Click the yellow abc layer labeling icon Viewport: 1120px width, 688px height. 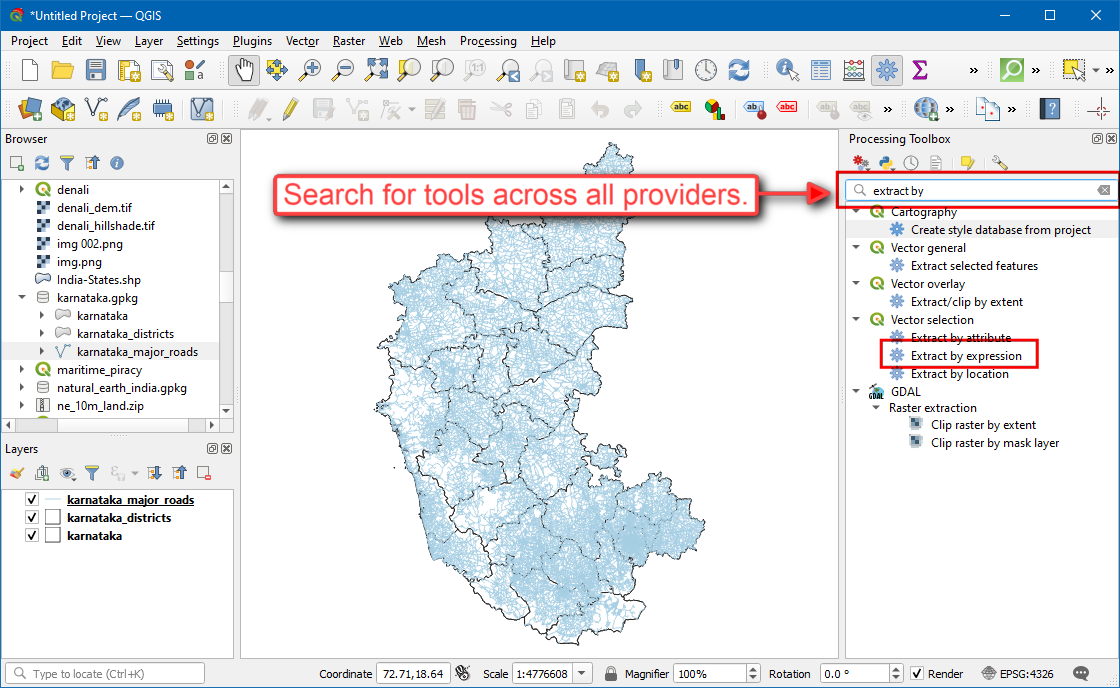681,107
